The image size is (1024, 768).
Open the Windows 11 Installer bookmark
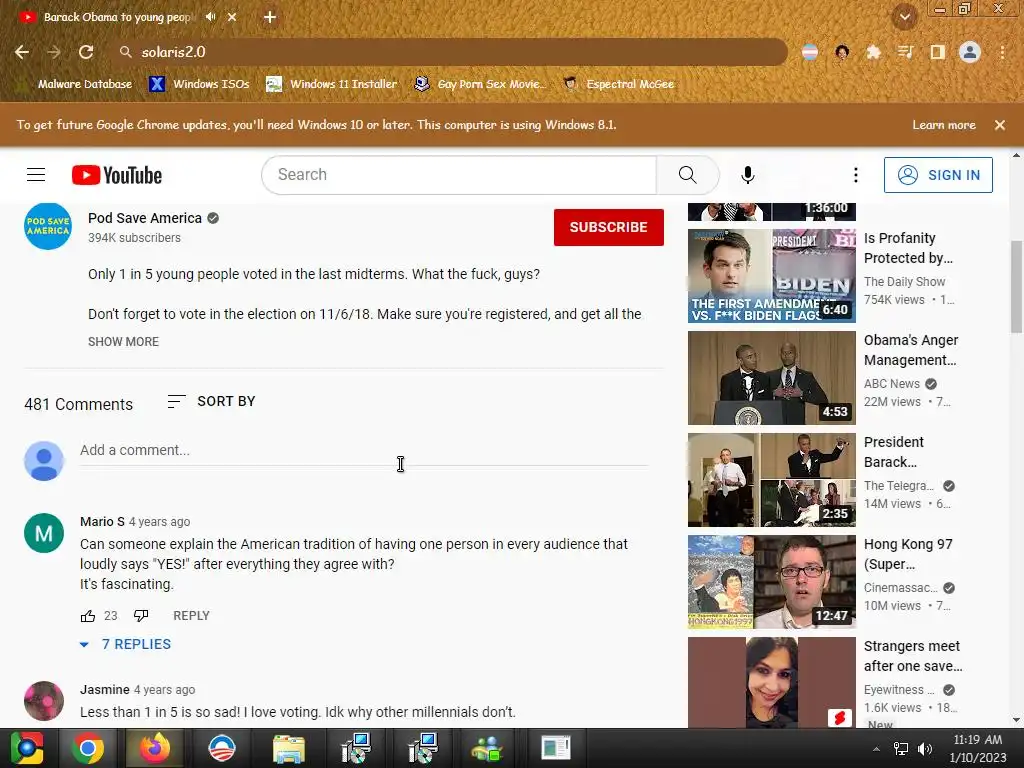332,84
